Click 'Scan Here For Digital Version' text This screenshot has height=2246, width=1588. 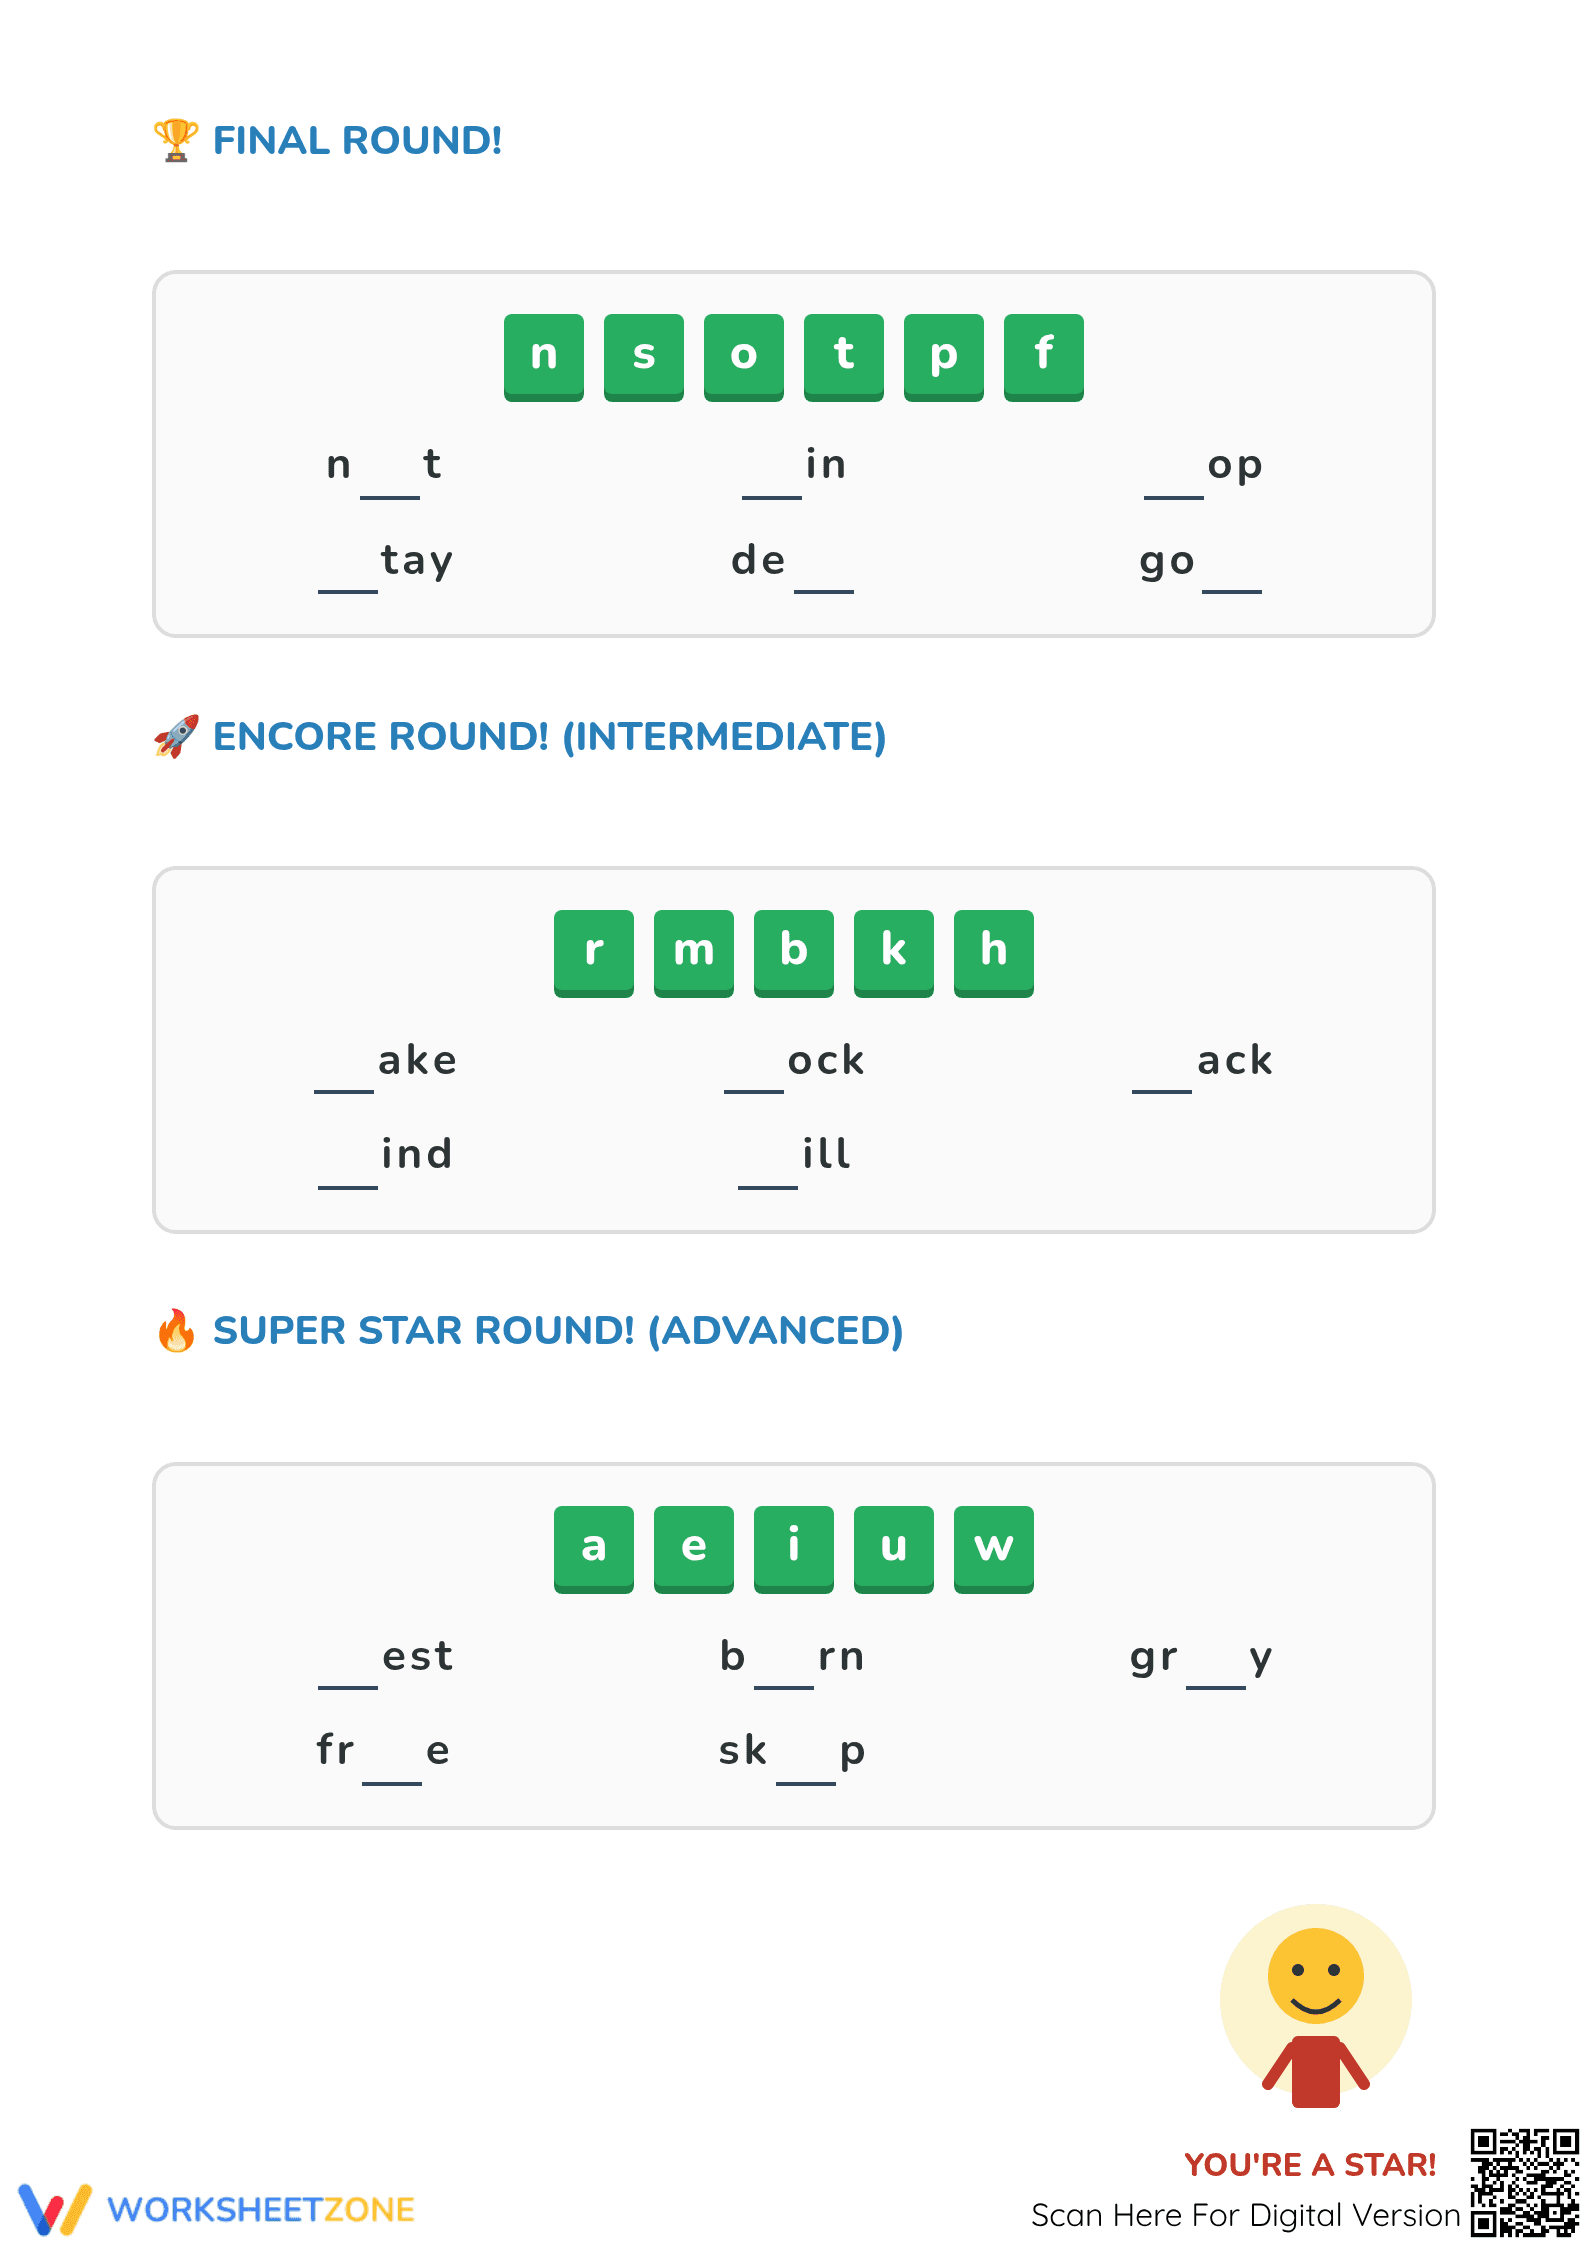pyautogui.click(x=1246, y=2216)
